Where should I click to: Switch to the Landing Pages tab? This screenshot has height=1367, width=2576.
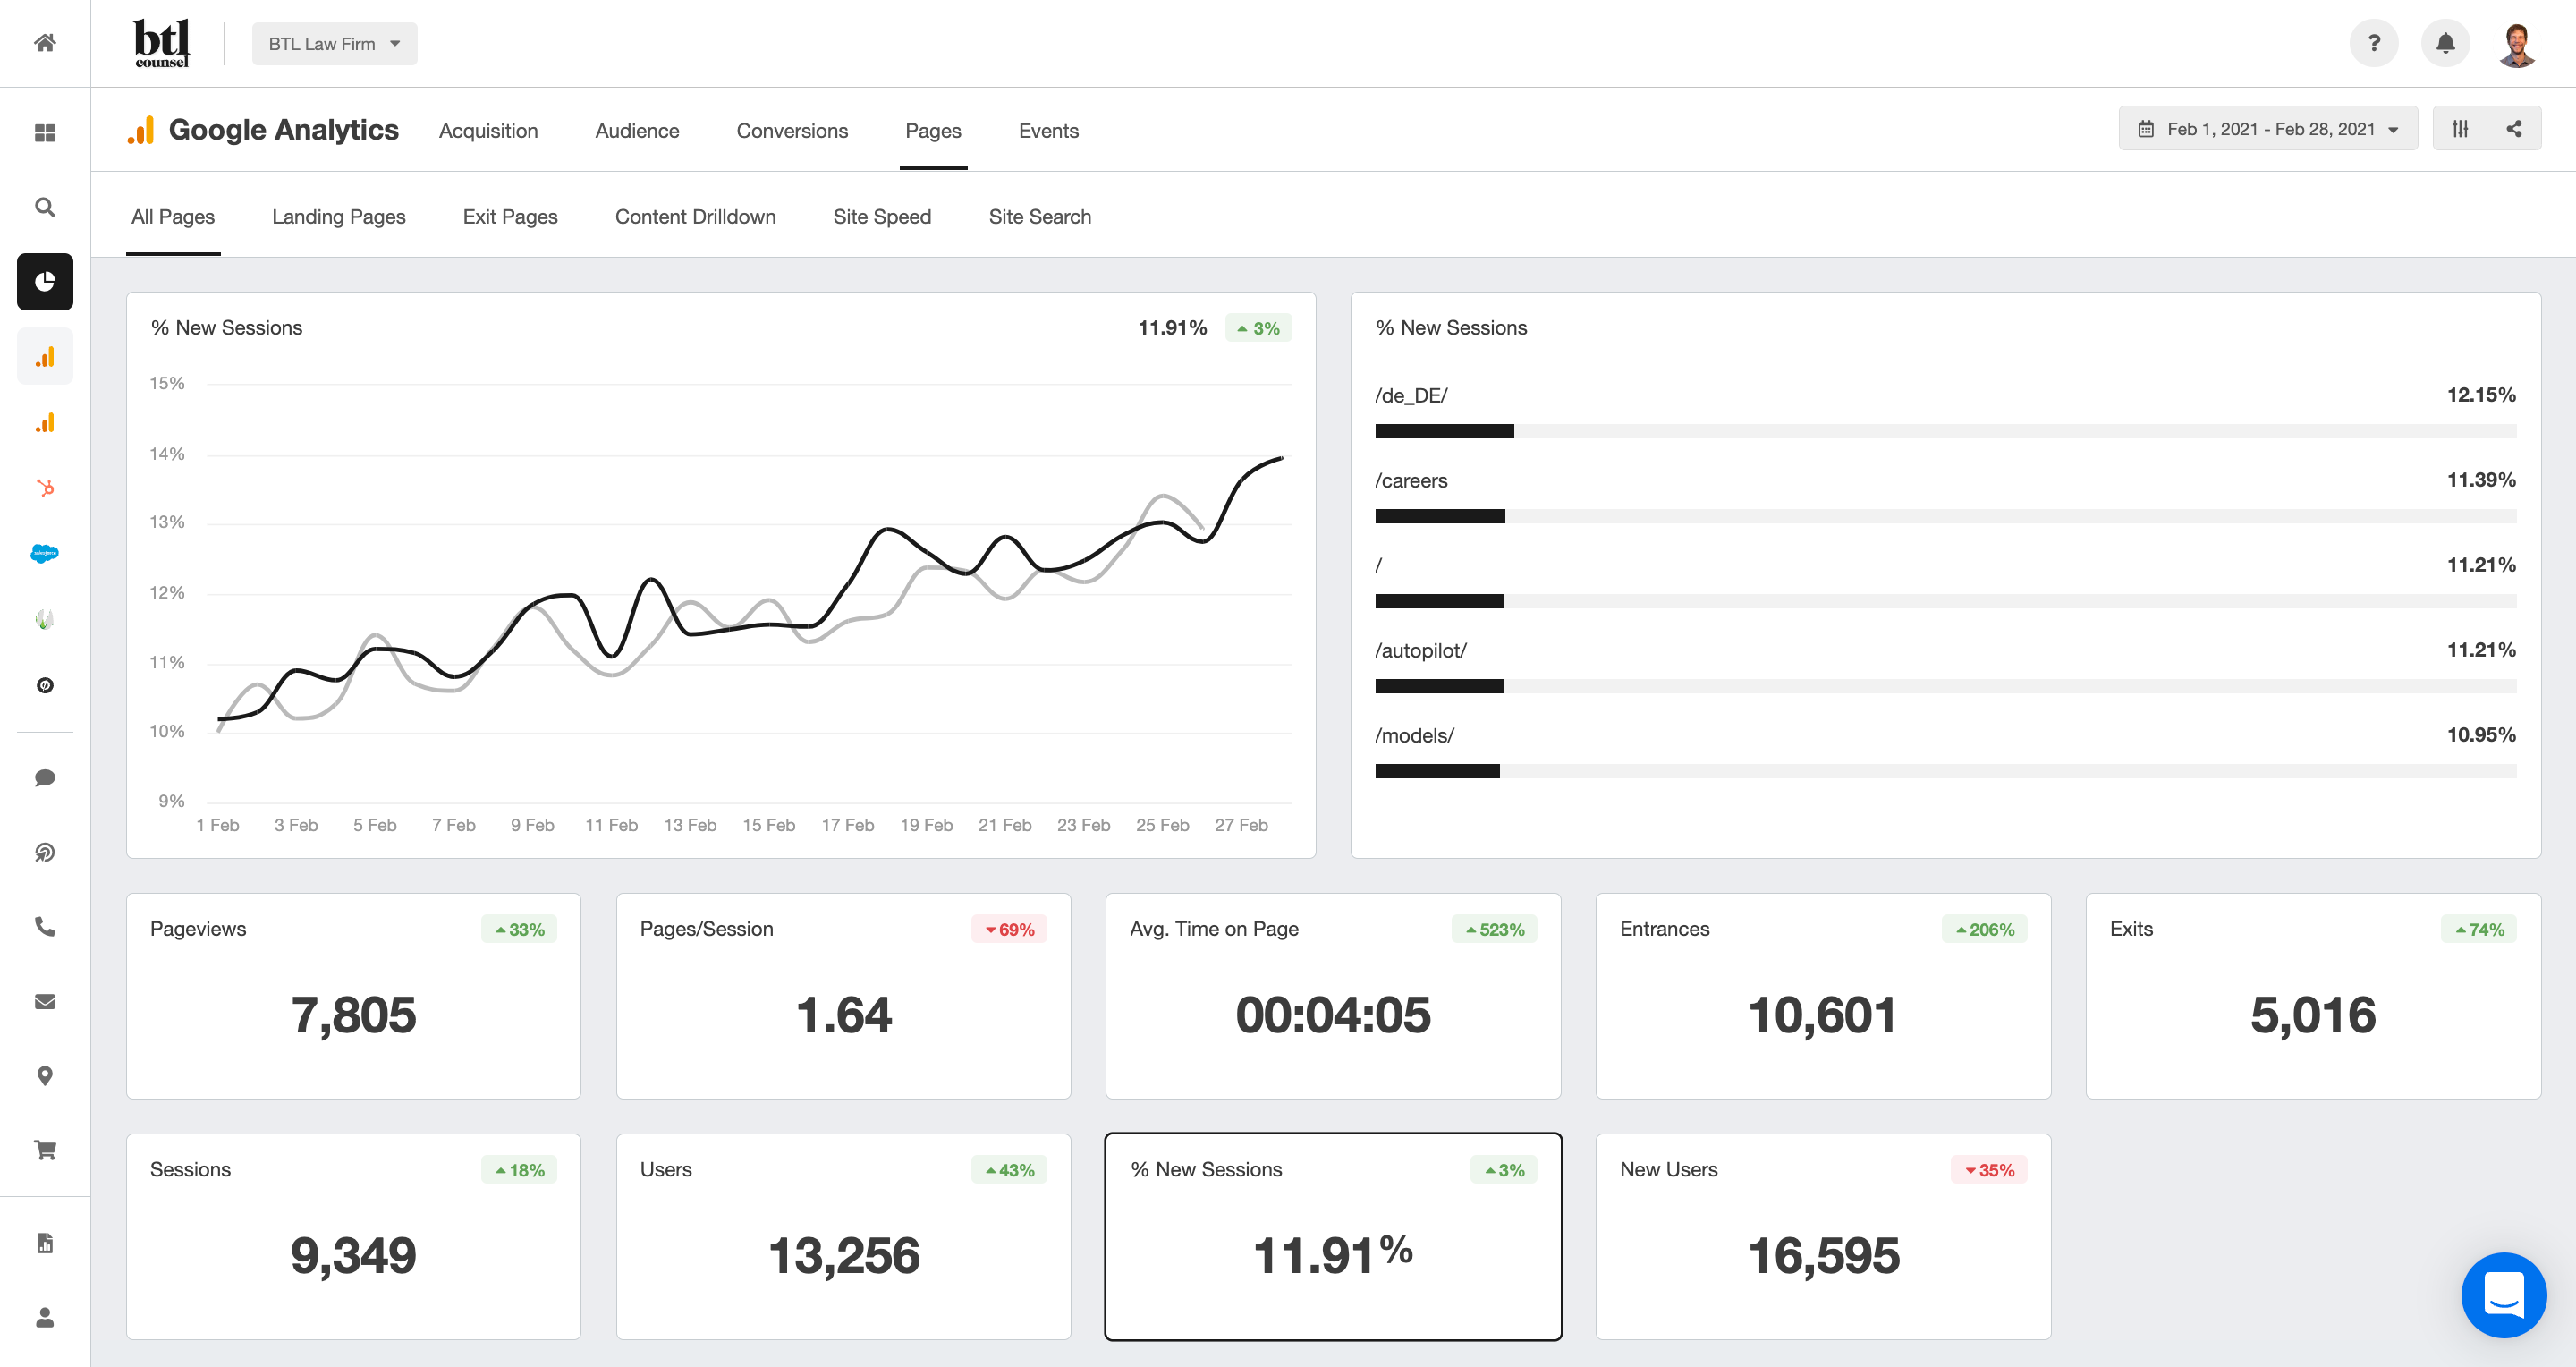[x=339, y=217]
